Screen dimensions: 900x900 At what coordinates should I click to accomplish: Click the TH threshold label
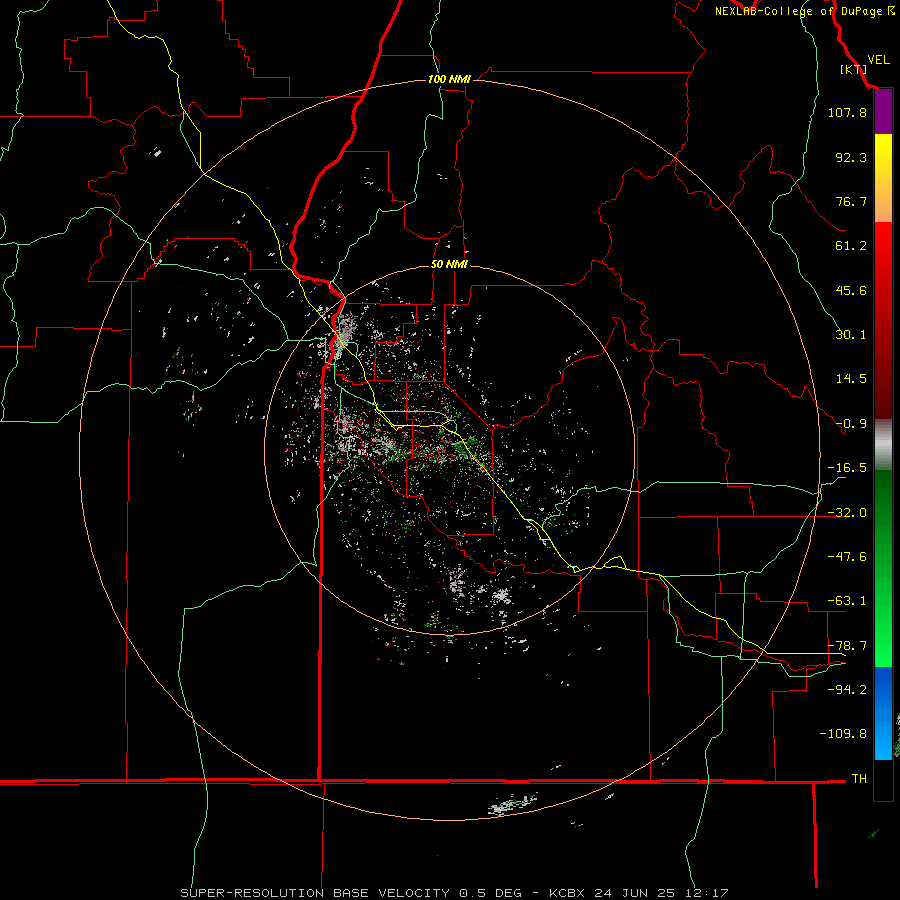859,779
